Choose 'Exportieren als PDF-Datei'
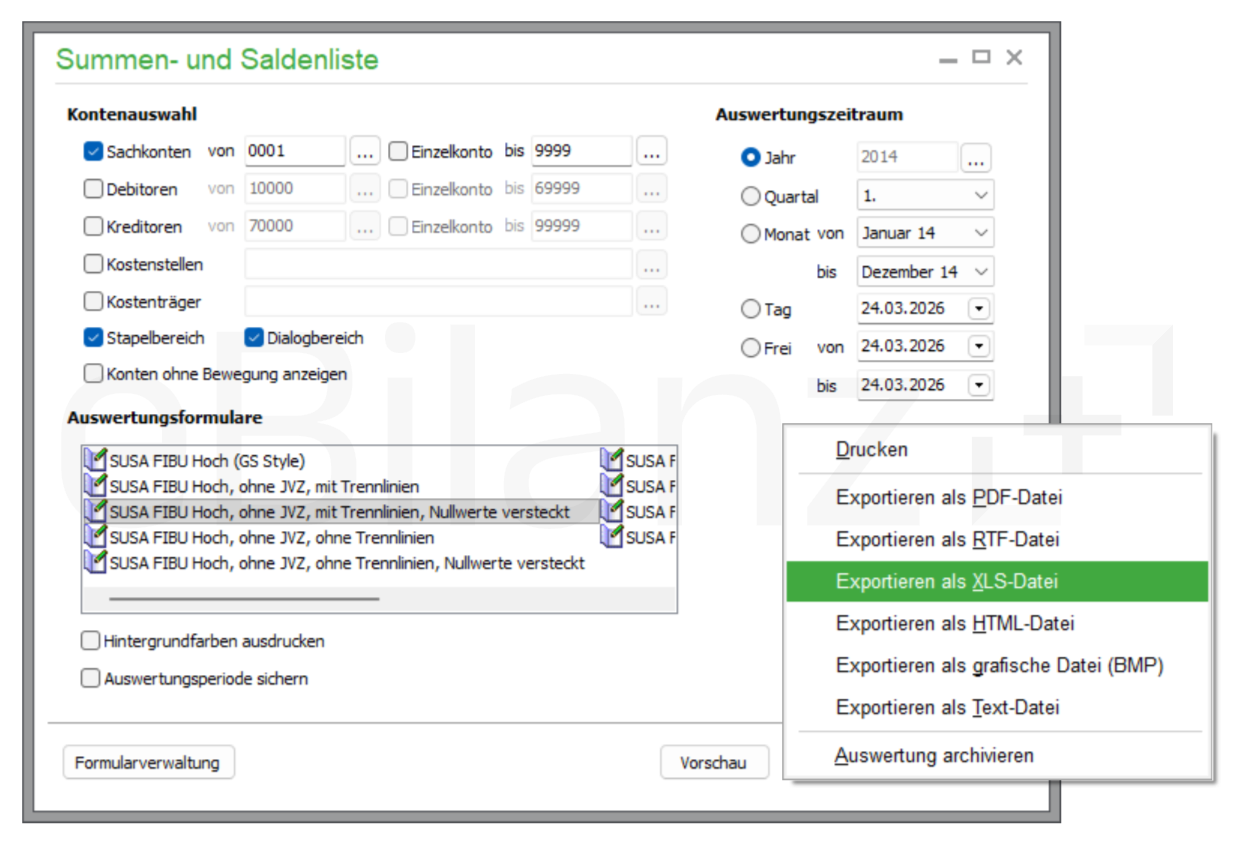This screenshot has height=850, width=1235. click(997, 497)
